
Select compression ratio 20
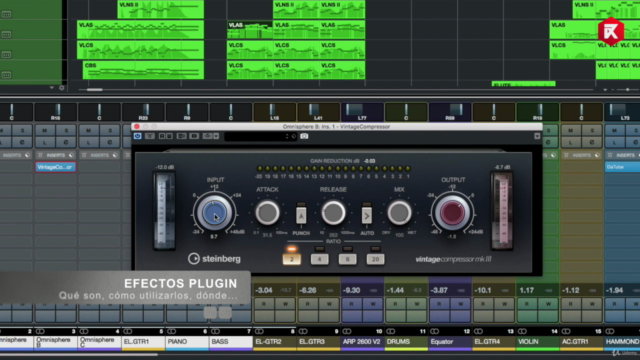tap(375, 259)
